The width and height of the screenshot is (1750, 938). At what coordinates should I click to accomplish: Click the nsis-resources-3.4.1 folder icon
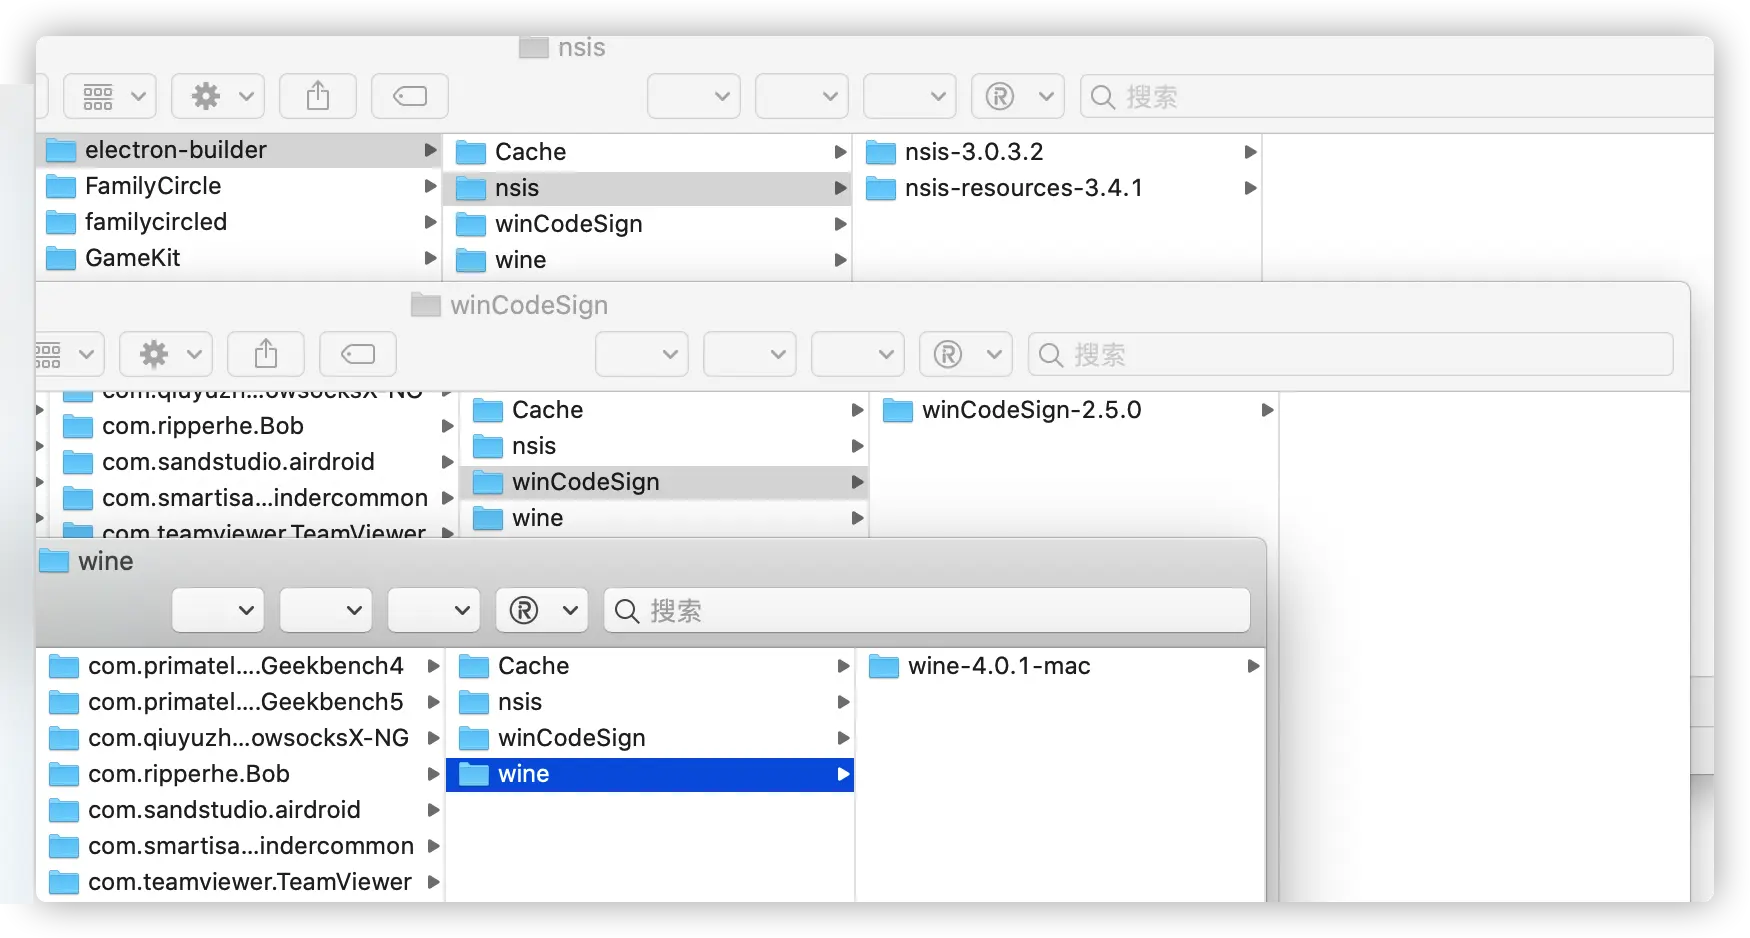coord(881,188)
